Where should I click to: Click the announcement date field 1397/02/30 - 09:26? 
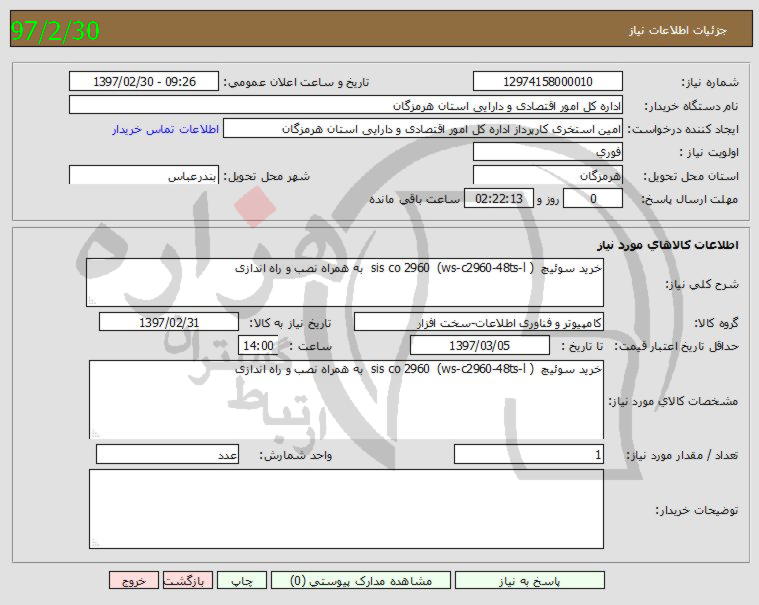pos(144,81)
